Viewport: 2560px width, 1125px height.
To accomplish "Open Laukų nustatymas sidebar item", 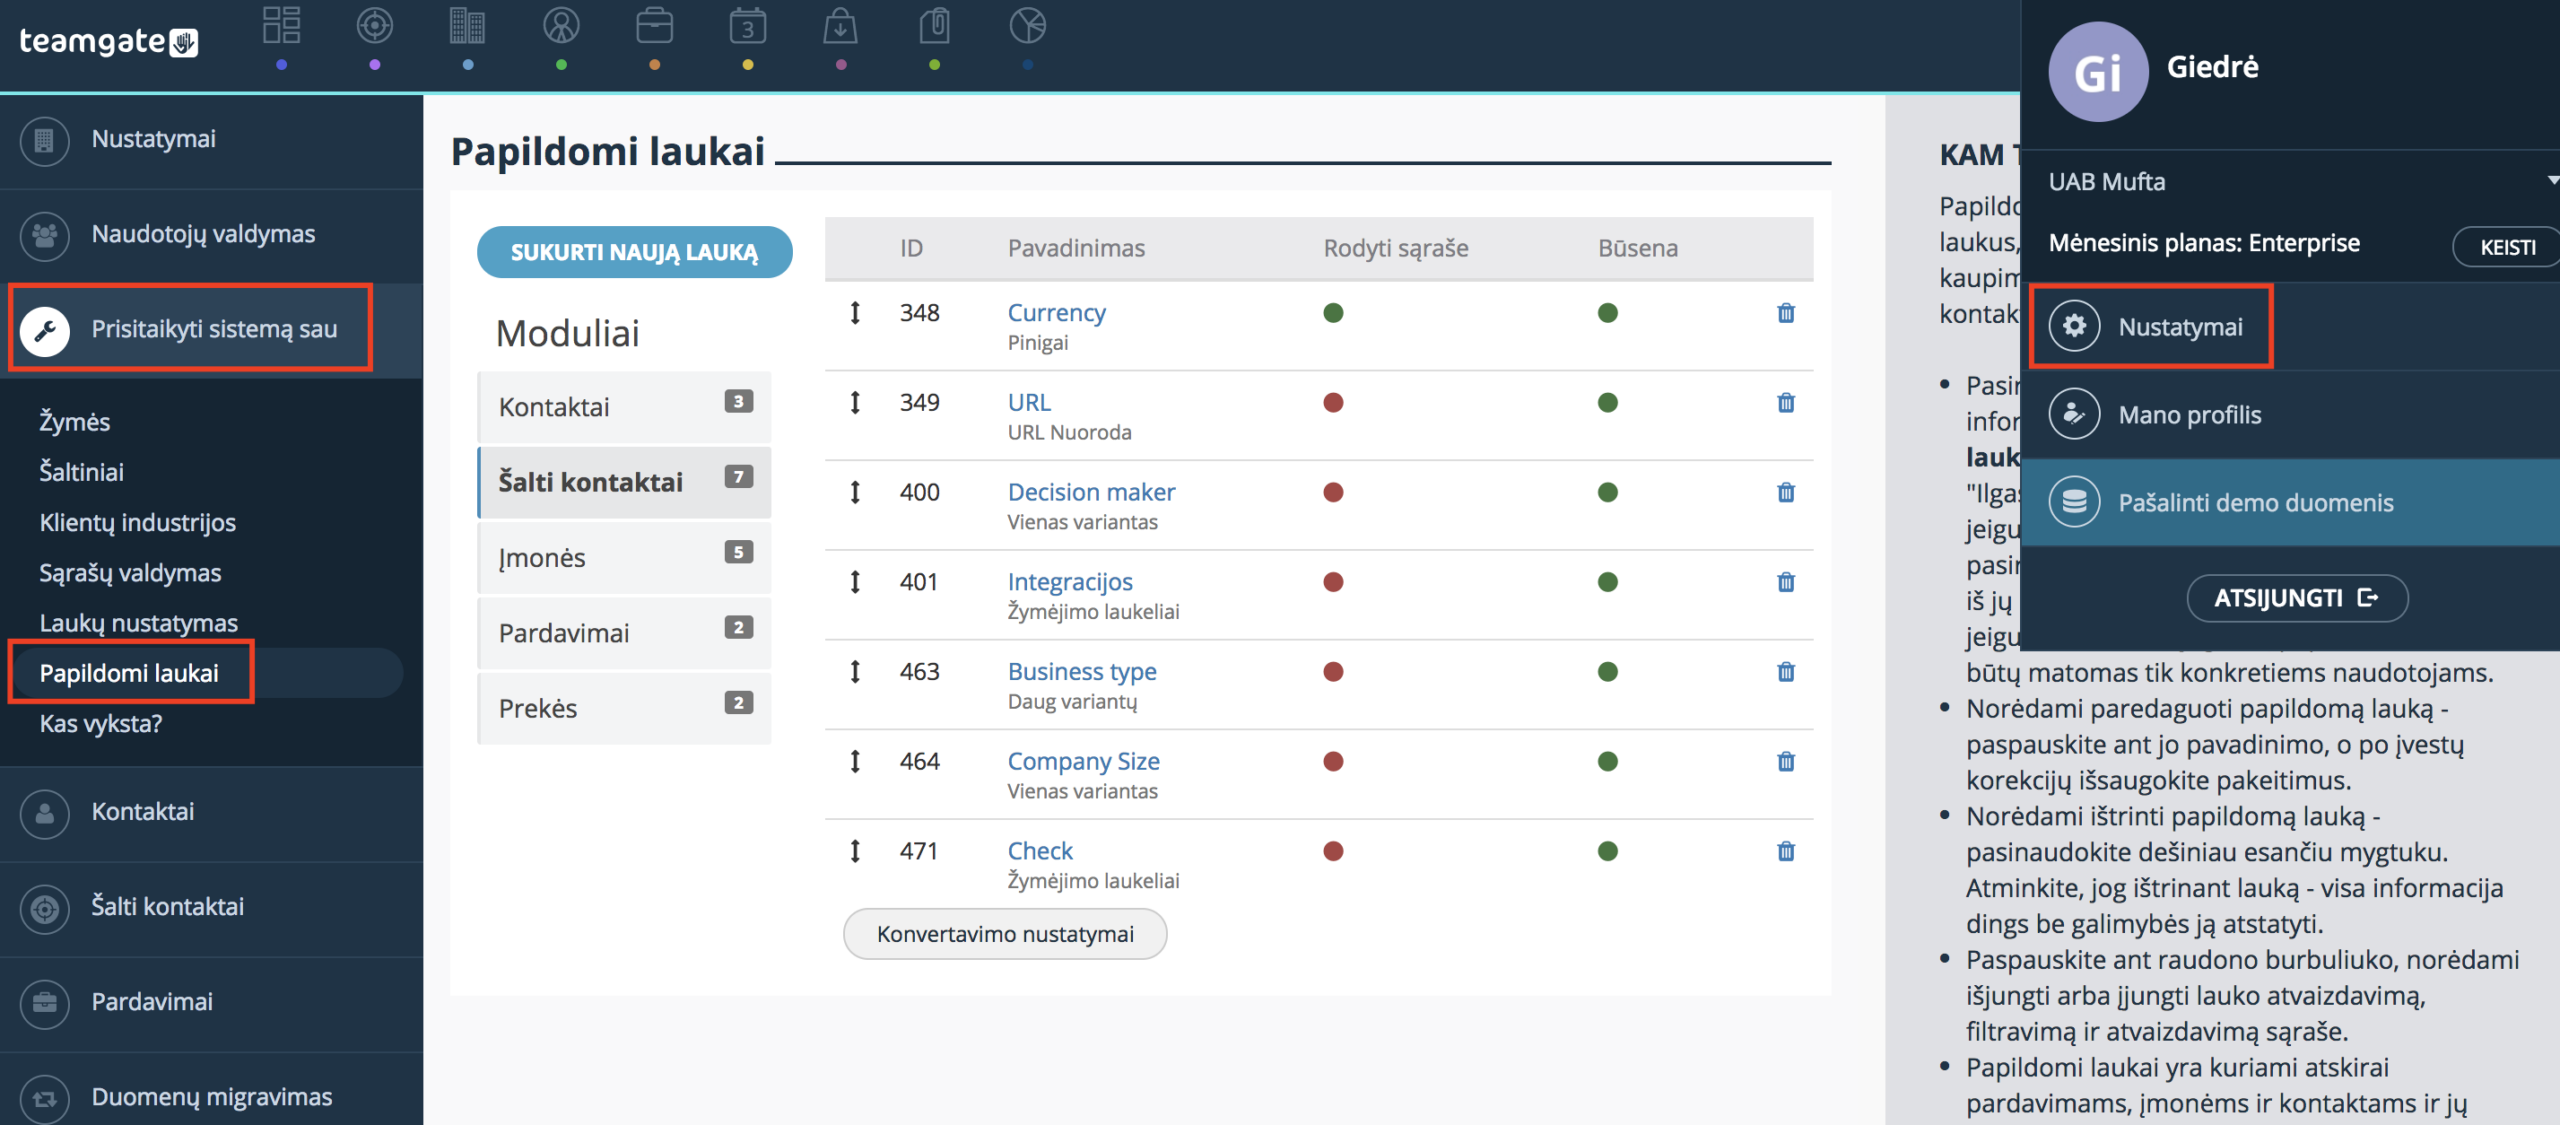I will [138, 623].
